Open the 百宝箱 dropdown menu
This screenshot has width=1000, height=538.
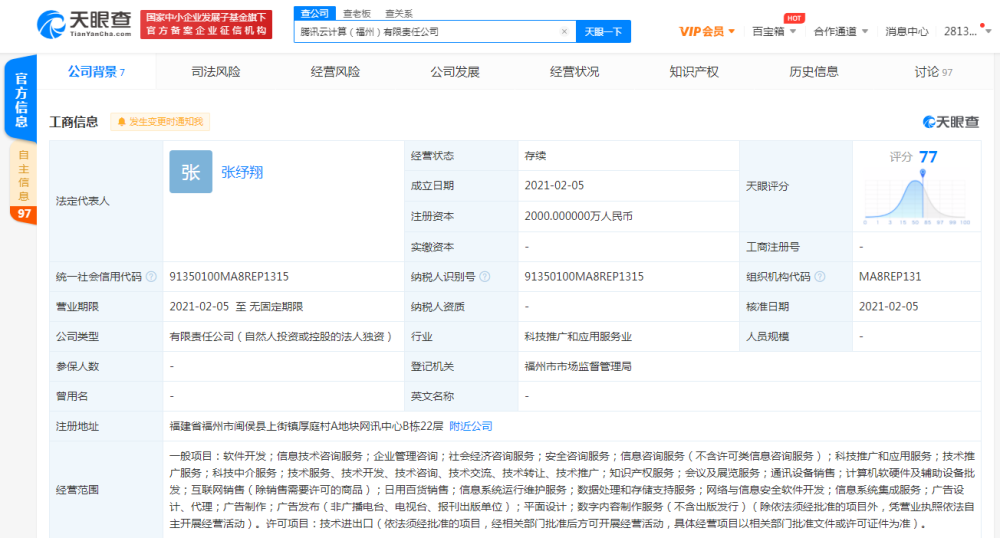(774, 31)
